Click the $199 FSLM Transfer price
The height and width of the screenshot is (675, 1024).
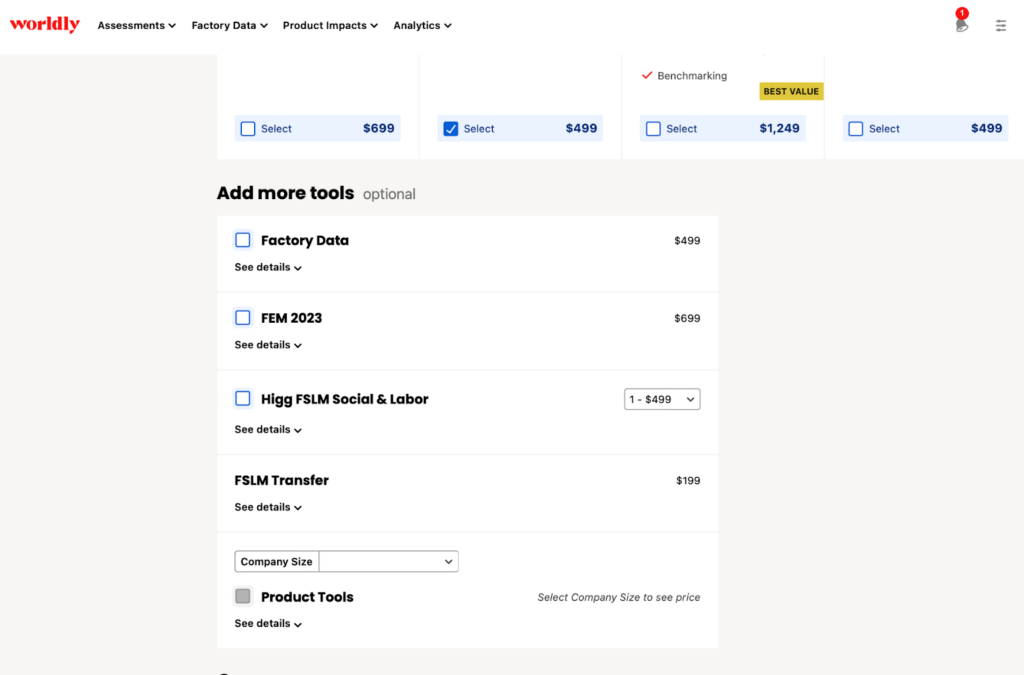[x=688, y=480]
